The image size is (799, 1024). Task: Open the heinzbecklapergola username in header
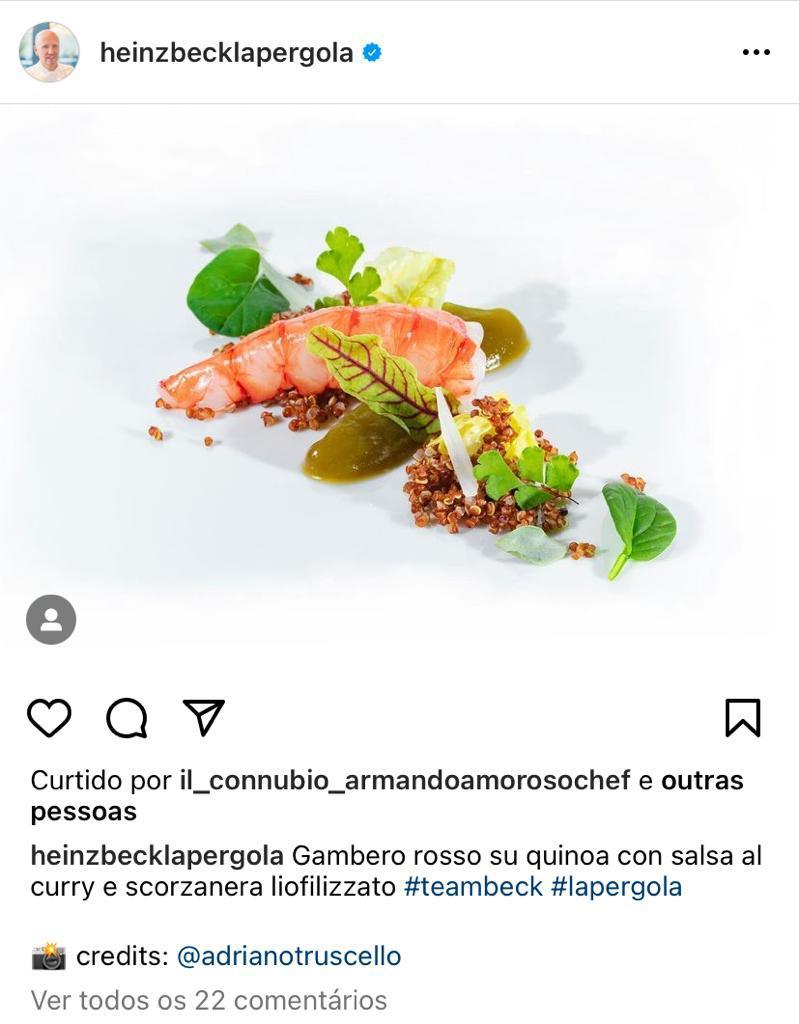point(226,53)
